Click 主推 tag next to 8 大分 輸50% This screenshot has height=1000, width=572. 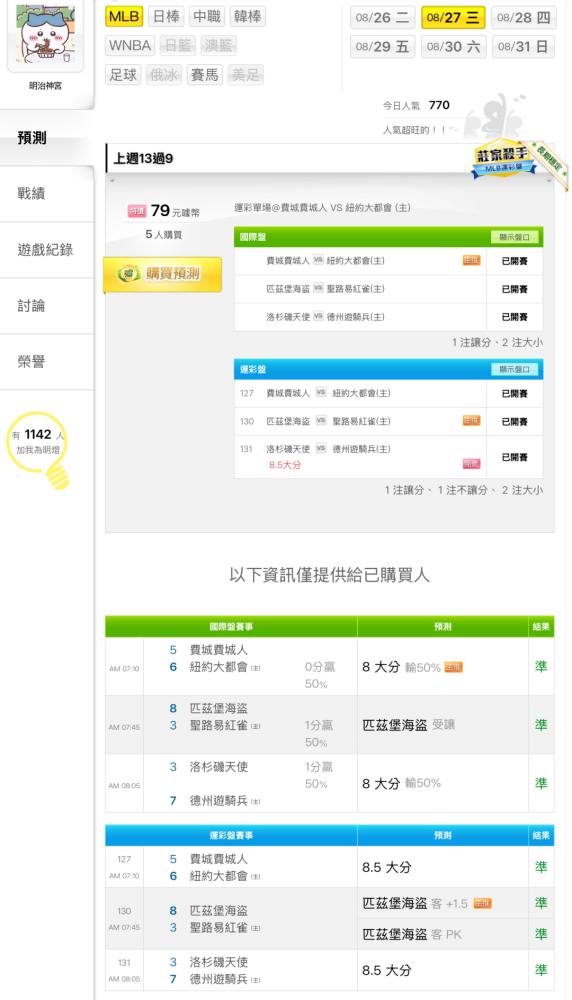453,667
